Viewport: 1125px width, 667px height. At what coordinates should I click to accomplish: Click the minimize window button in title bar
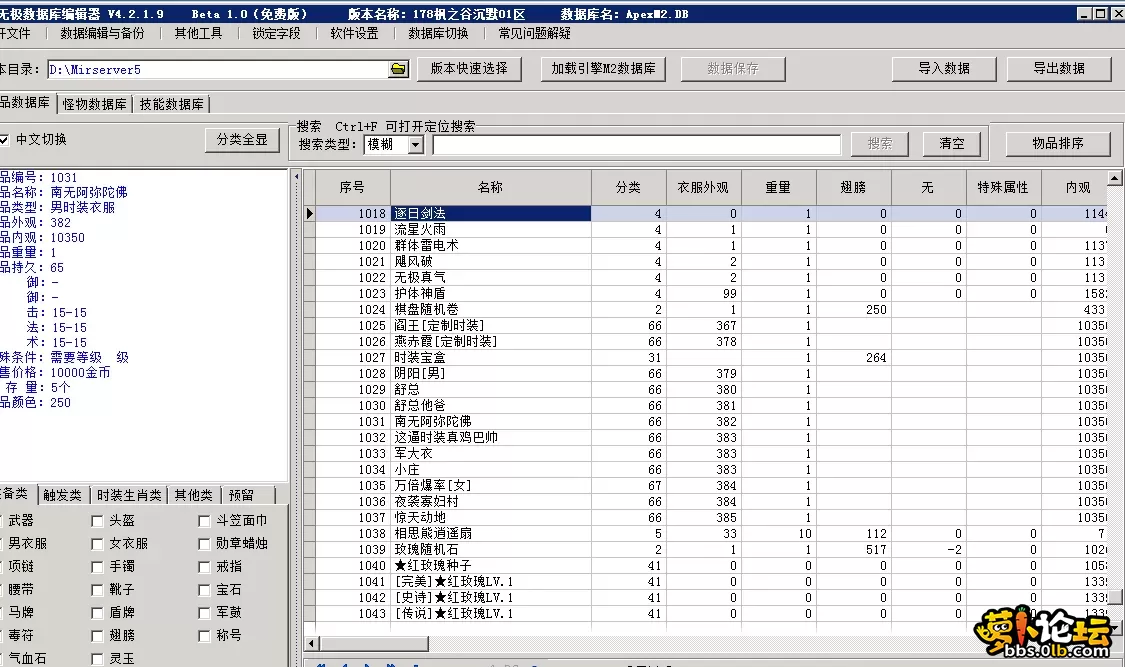coord(1083,14)
